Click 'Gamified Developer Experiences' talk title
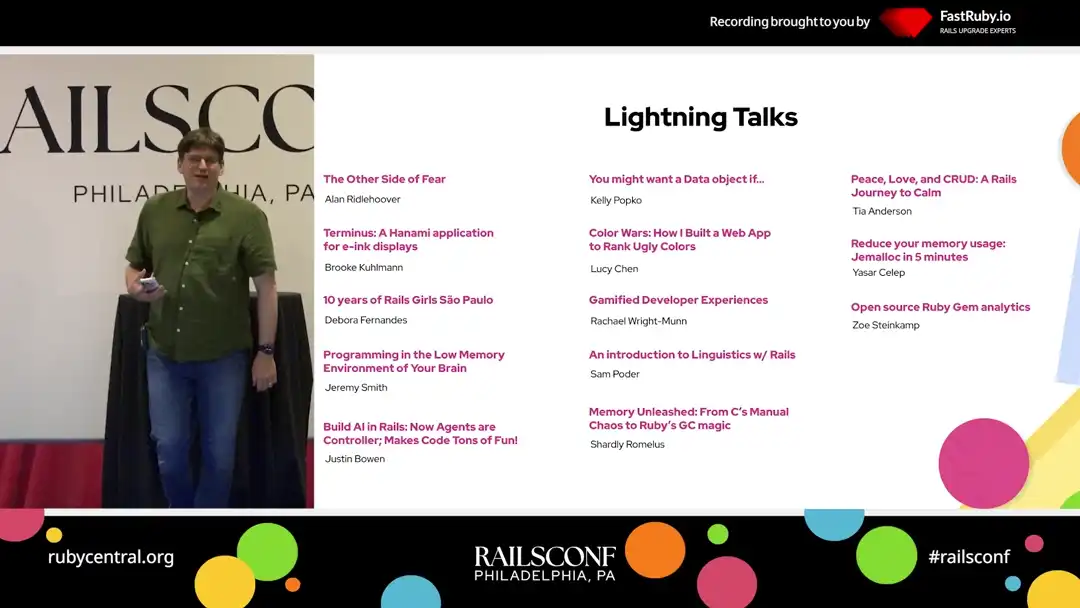1080x608 pixels. click(678, 300)
